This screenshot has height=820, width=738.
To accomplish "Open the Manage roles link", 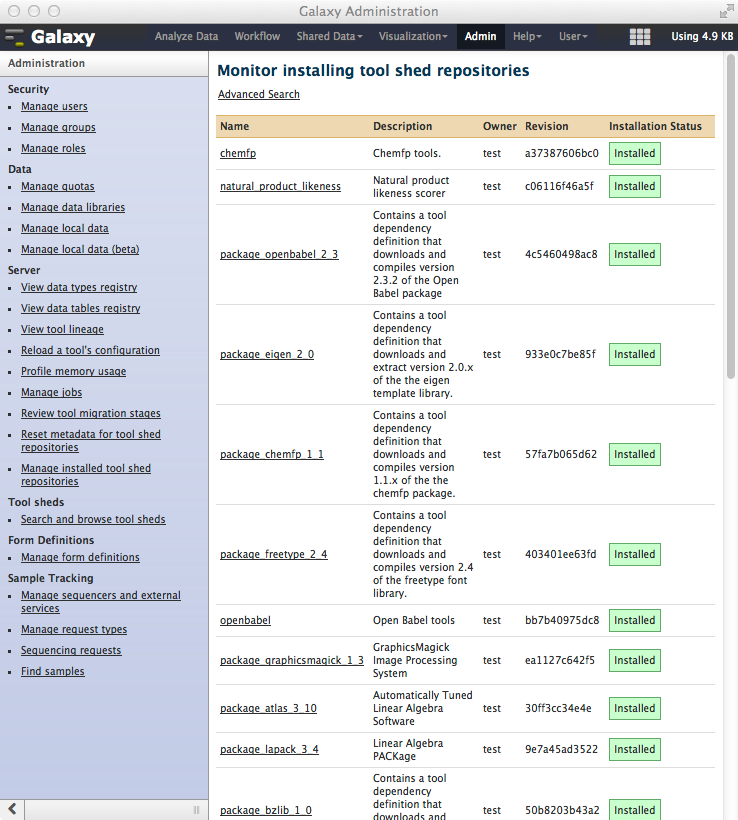I will pyautogui.click(x=53, y=148).
